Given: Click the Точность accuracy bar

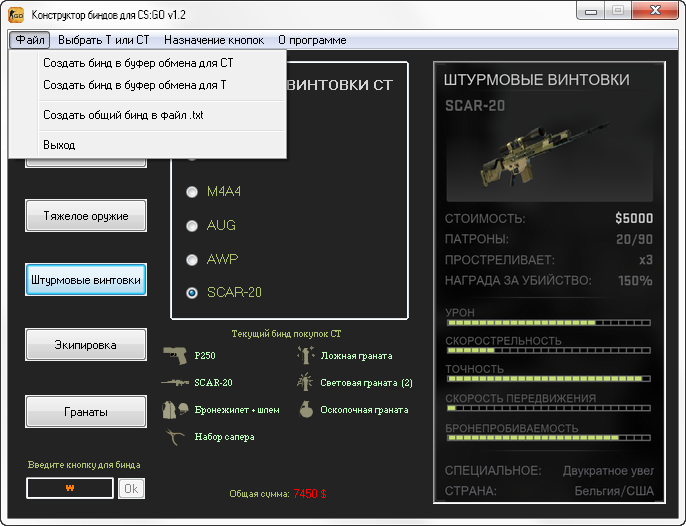Looking at the screenshot, I should (x=549, y=379).
